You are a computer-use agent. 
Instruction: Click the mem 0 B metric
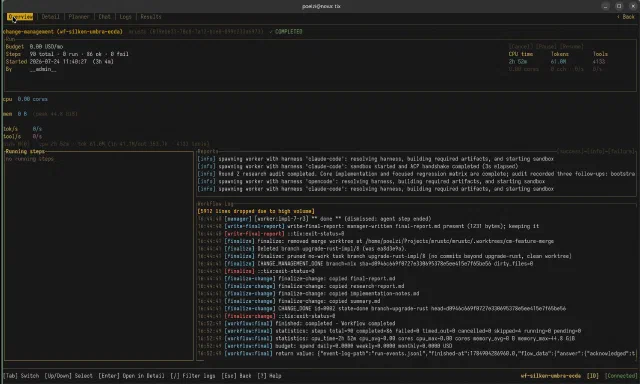pyautogui.click(x=15, y=114)
